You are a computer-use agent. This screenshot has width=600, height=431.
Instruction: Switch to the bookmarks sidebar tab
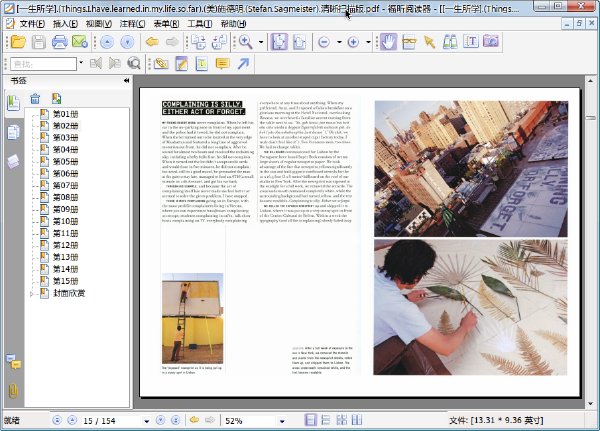(x=13, y=103)
